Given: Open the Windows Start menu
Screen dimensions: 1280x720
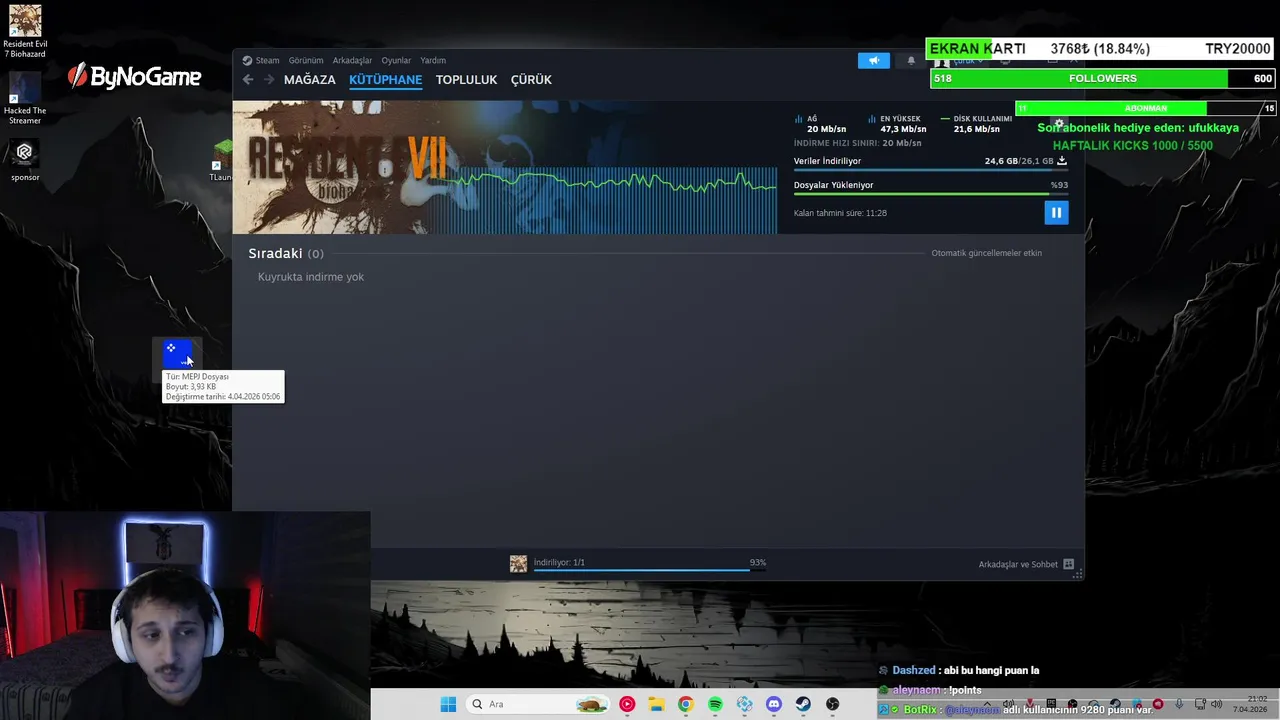Looking at the screenshot, I should (x=448, y=704).
